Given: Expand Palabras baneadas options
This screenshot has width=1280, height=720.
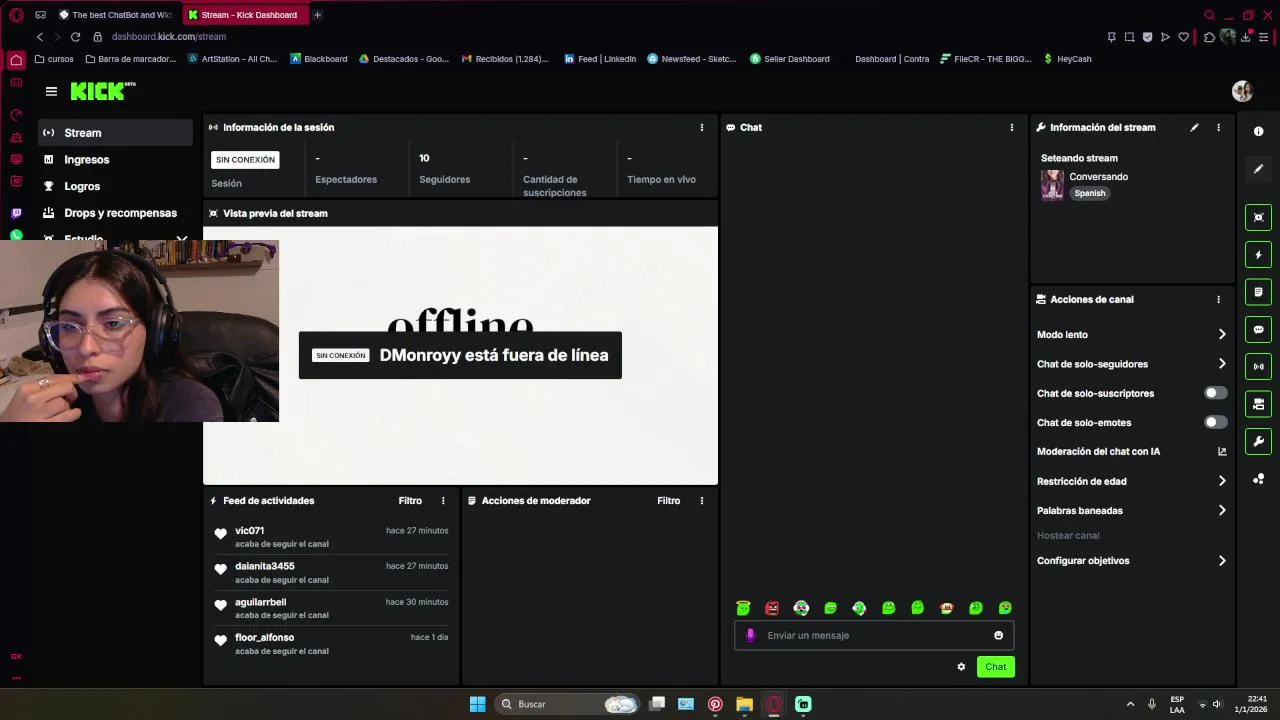Looking at the screenshot, I should click(1222, 510).
